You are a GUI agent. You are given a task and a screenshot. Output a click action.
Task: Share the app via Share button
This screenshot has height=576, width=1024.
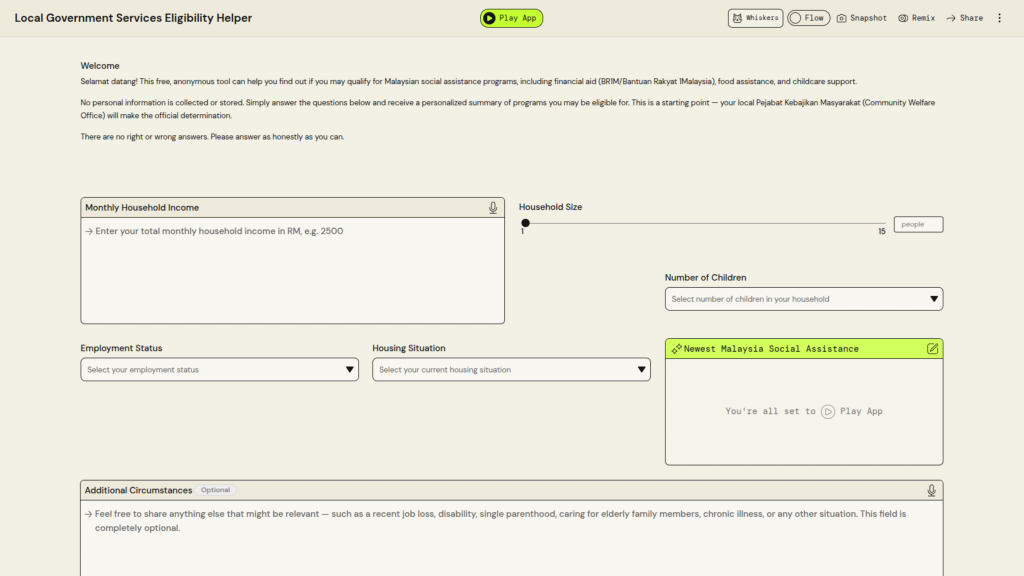(x=964, y=18)
